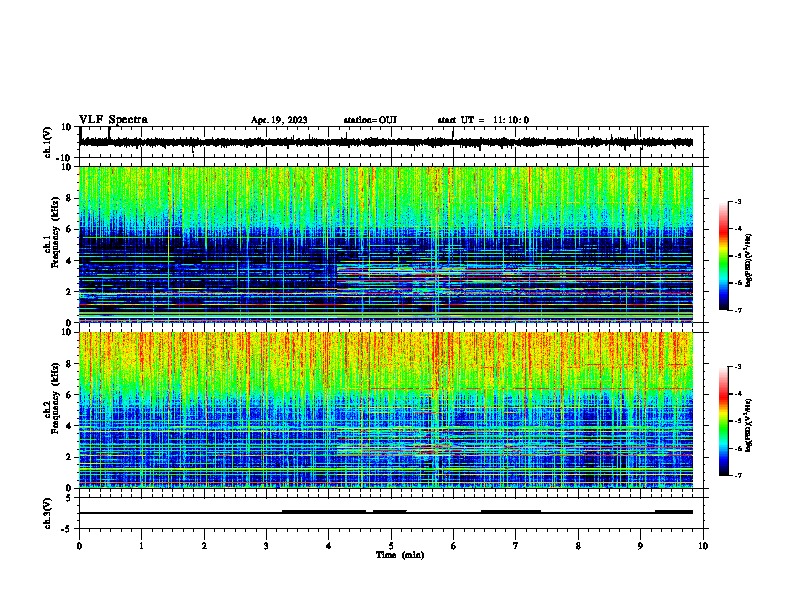Click the time axis tick "2"
This screenshot has width=792, height=612.
tap(204, 546)
